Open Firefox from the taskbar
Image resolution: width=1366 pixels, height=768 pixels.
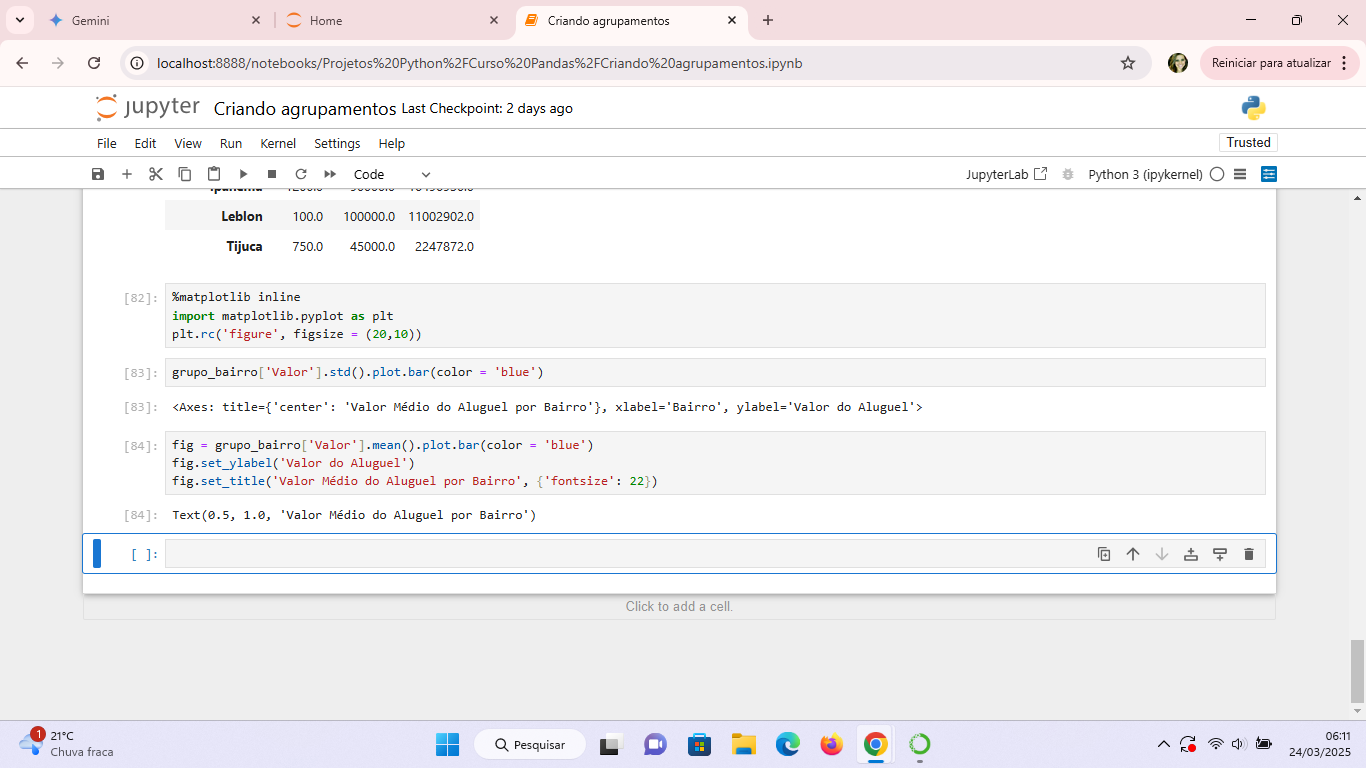831,744
